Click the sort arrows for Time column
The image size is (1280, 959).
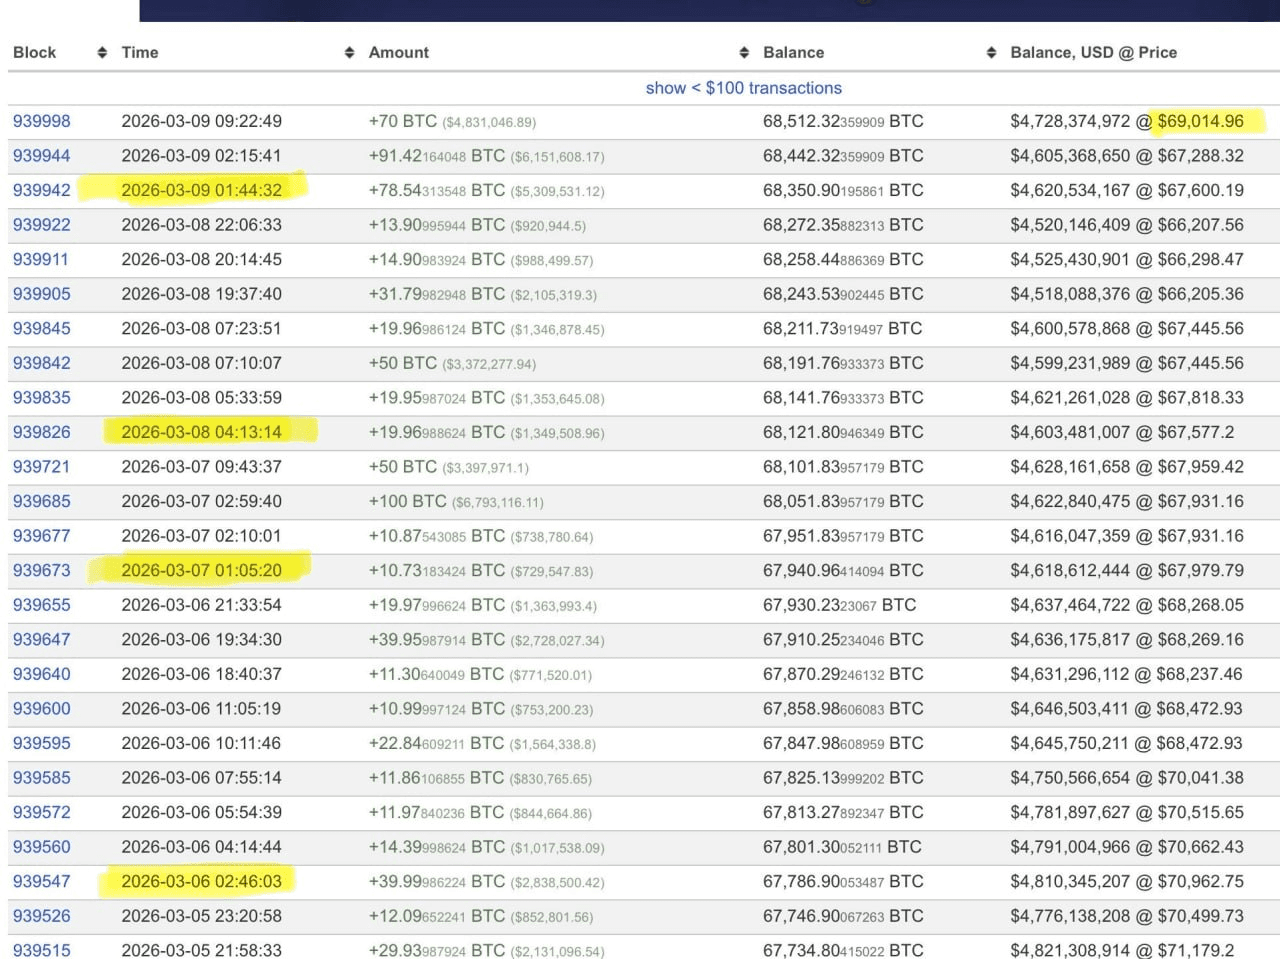click(349, 53)
